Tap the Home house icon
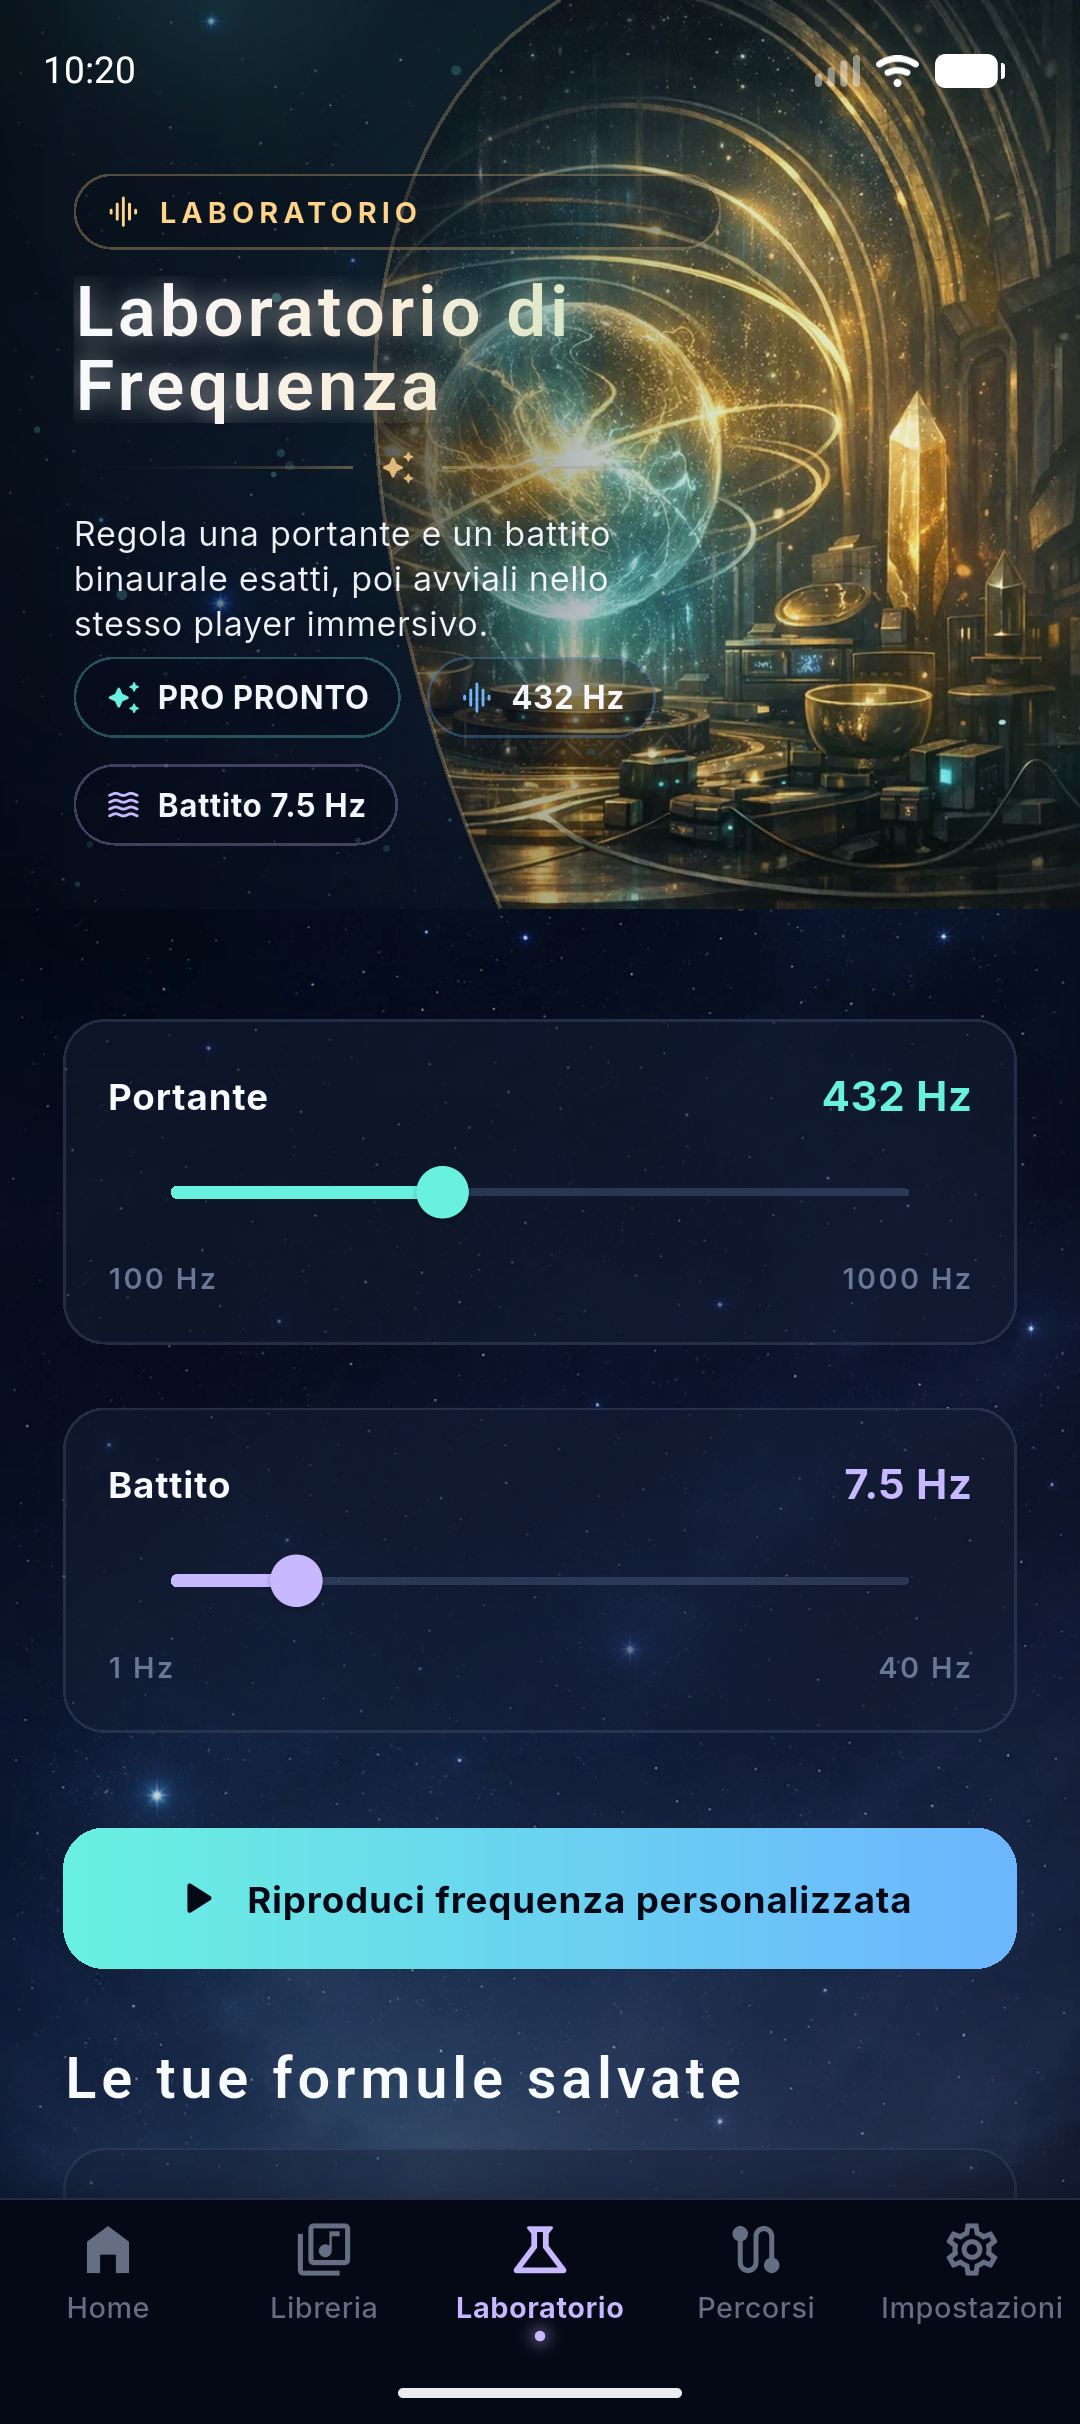The height and width of the screenshot is (2424, 1080). pos(108,2251)
